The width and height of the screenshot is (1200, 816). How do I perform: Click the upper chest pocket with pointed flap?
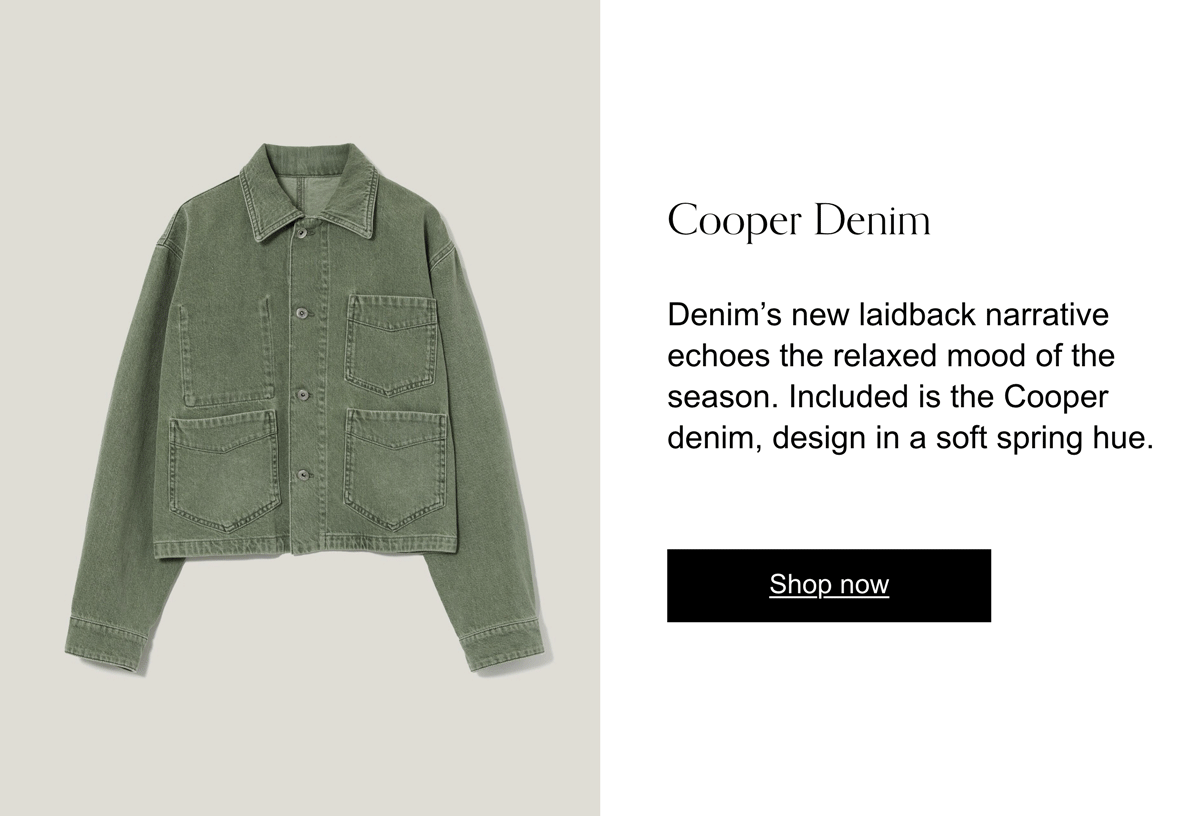click(x=391, y=343)
